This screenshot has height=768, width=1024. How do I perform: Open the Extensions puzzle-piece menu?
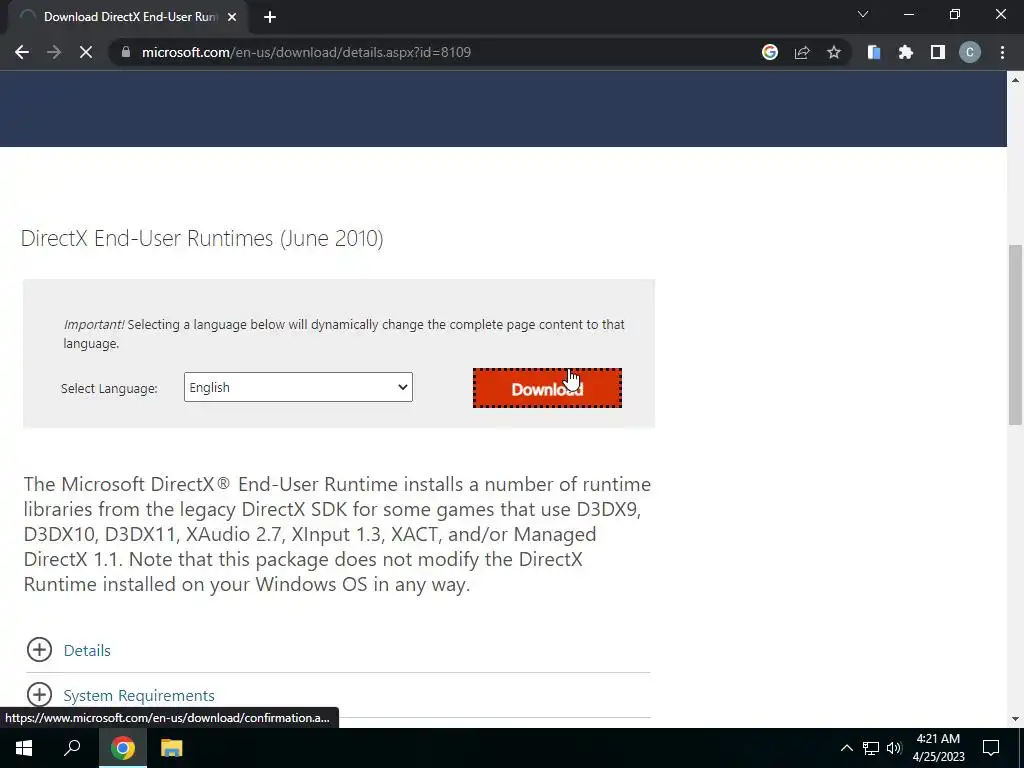[x=906, y=52]
